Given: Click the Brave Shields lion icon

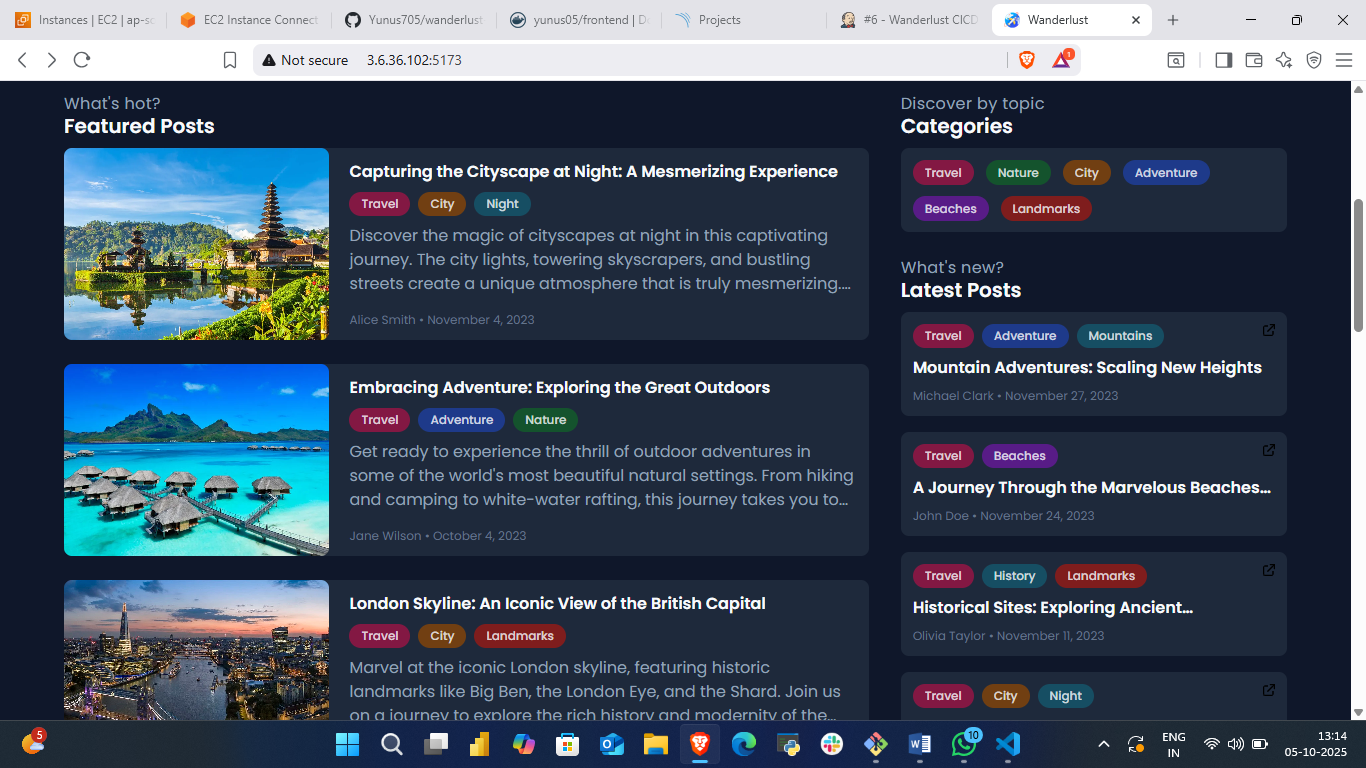Looking at the screenshot, I should point(1027,60).
